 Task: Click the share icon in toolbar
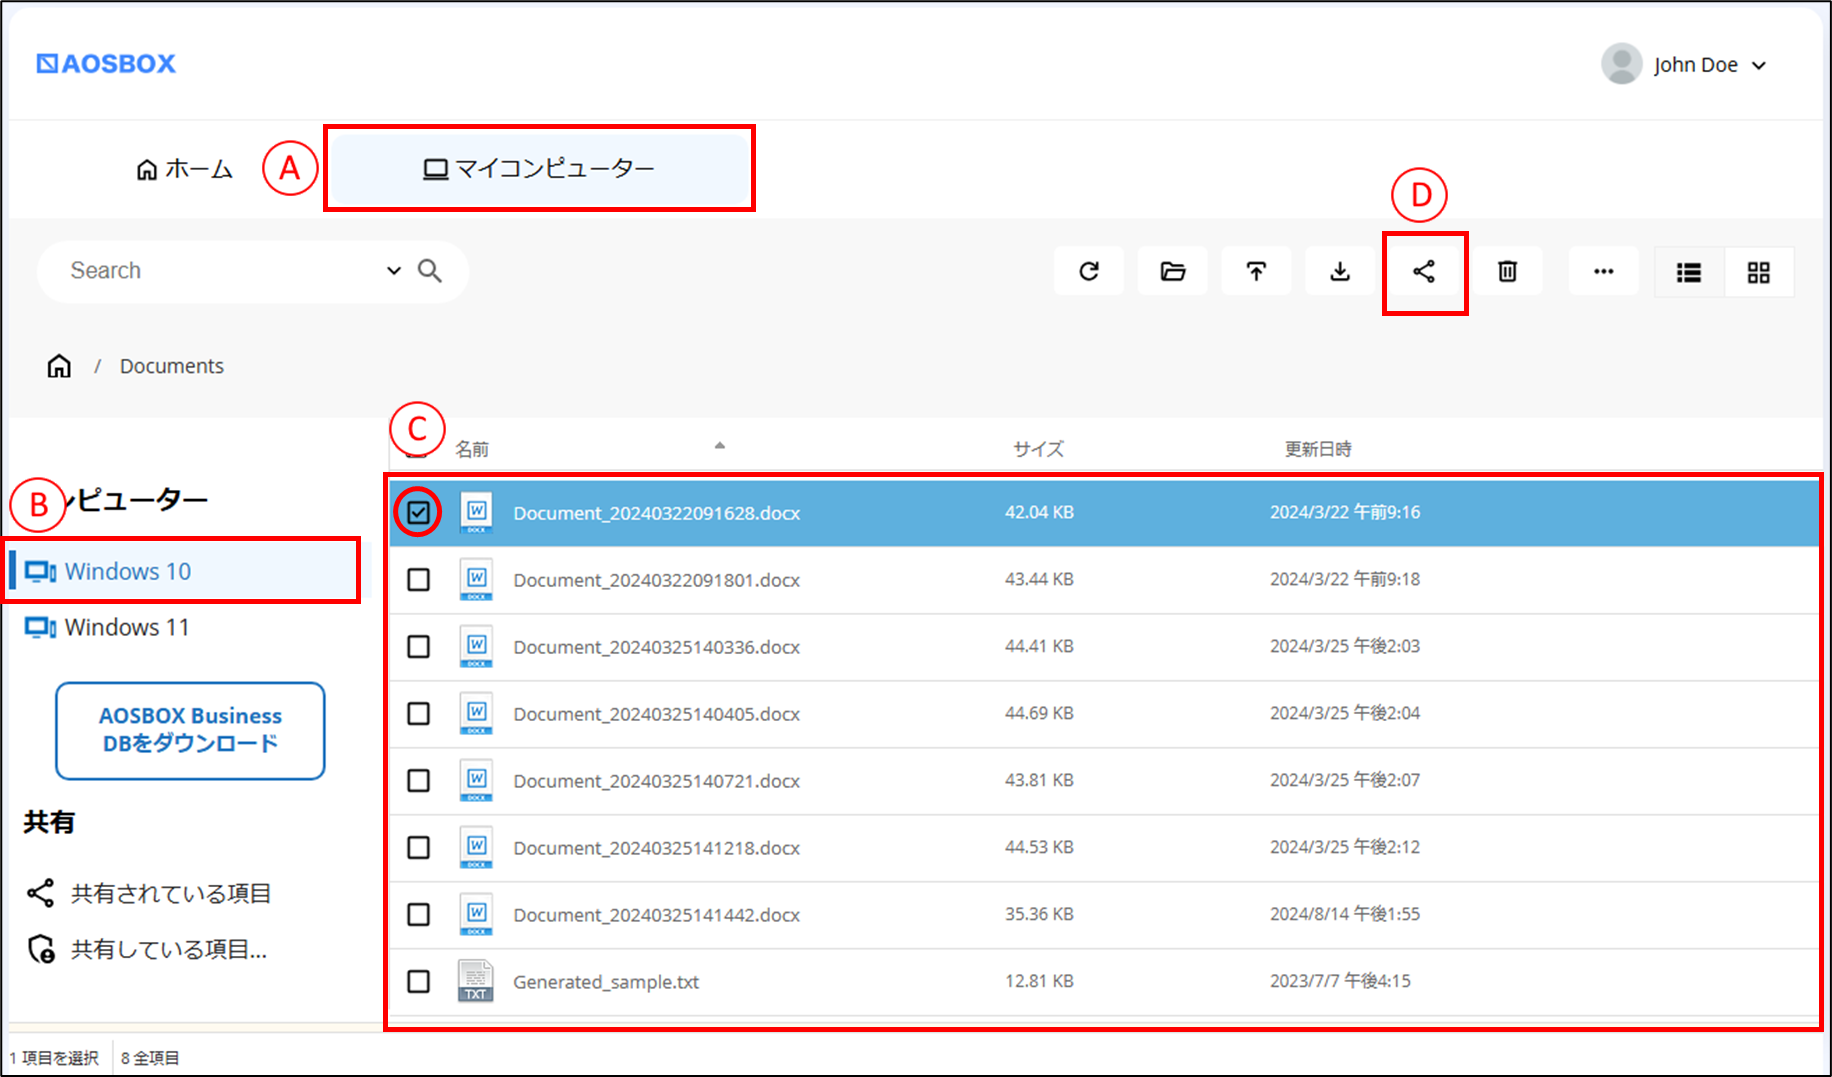(1424, 271)
